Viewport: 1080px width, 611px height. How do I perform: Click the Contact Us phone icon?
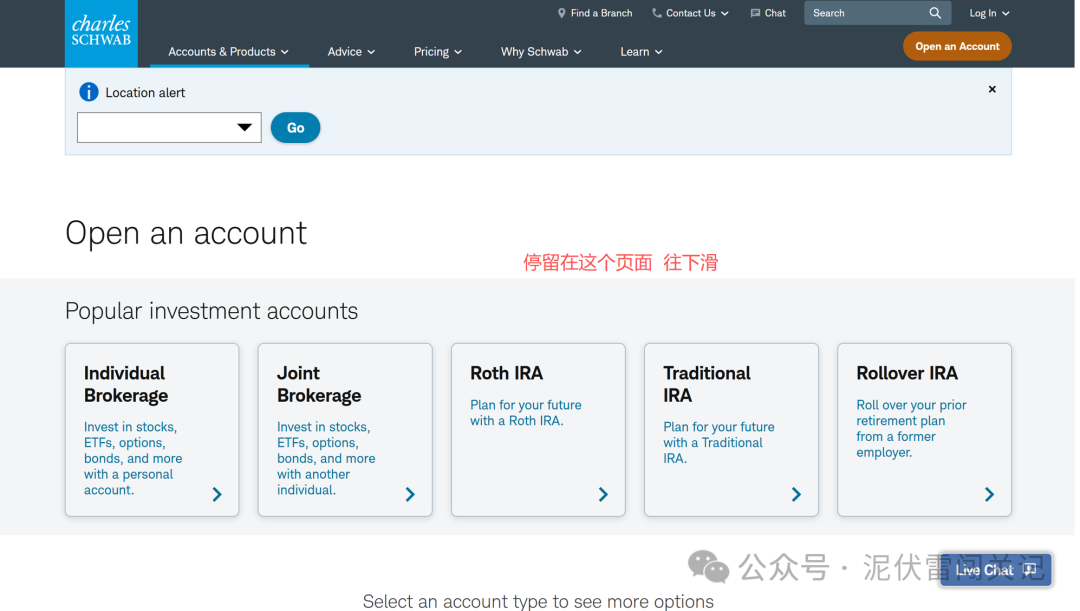656,13
